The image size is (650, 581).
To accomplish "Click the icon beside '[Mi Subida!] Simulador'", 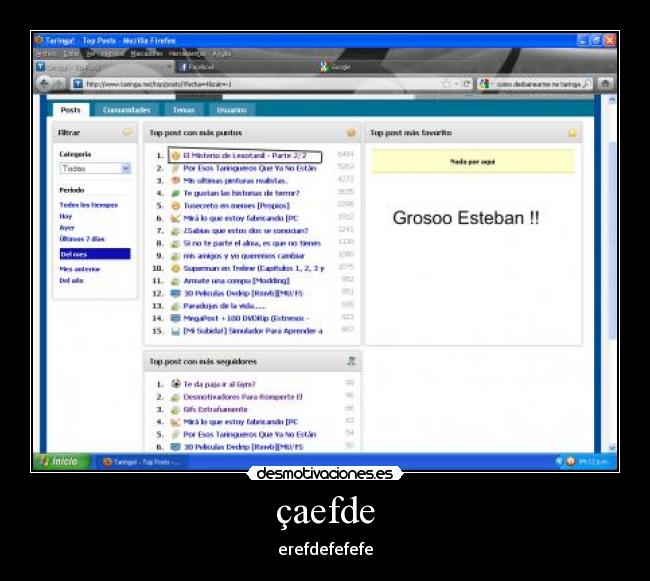I will pyautogui.click(x=176, y=331).
